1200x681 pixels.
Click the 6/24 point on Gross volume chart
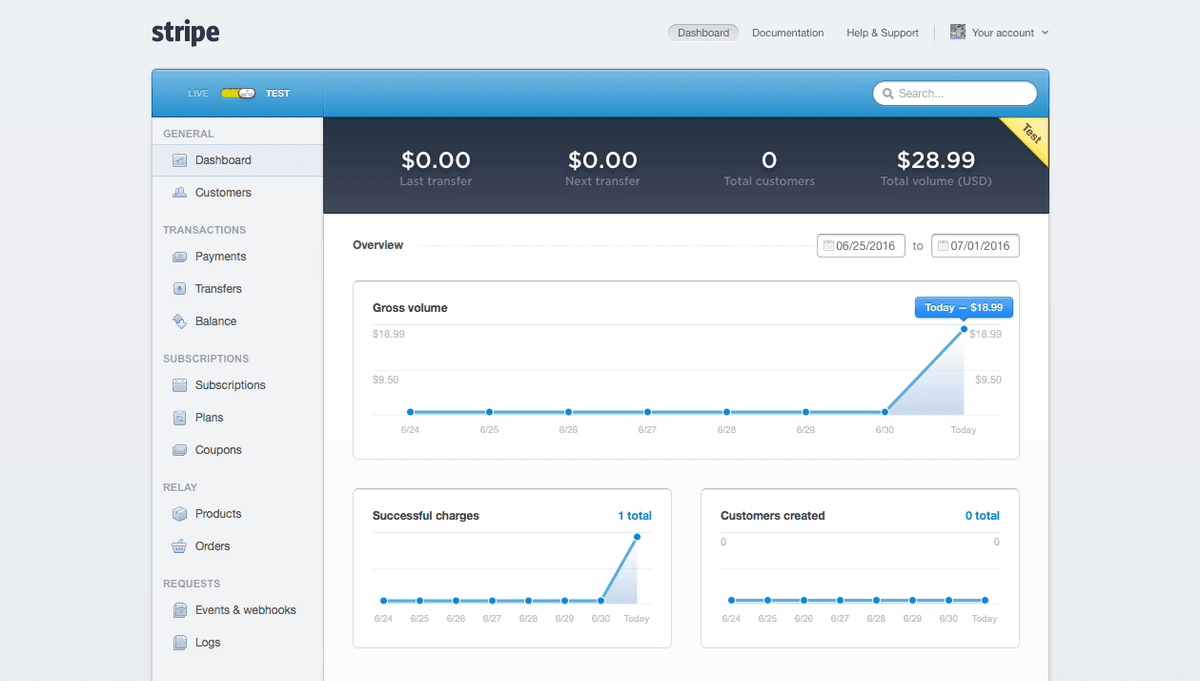tap(410, 412)
